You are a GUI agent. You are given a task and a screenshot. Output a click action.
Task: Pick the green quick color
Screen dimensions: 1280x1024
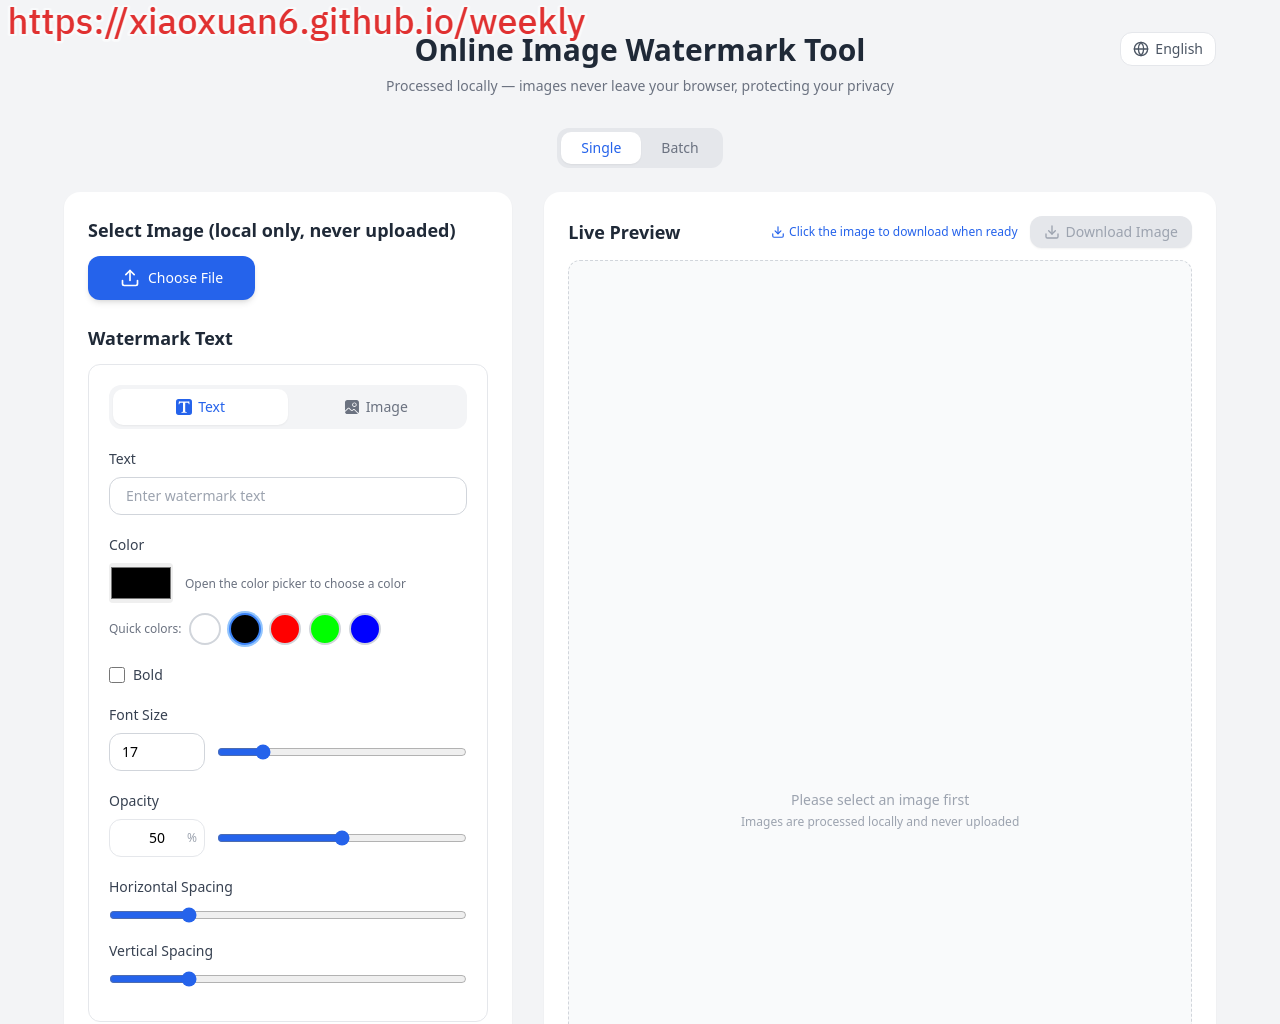tap(325, 629)
